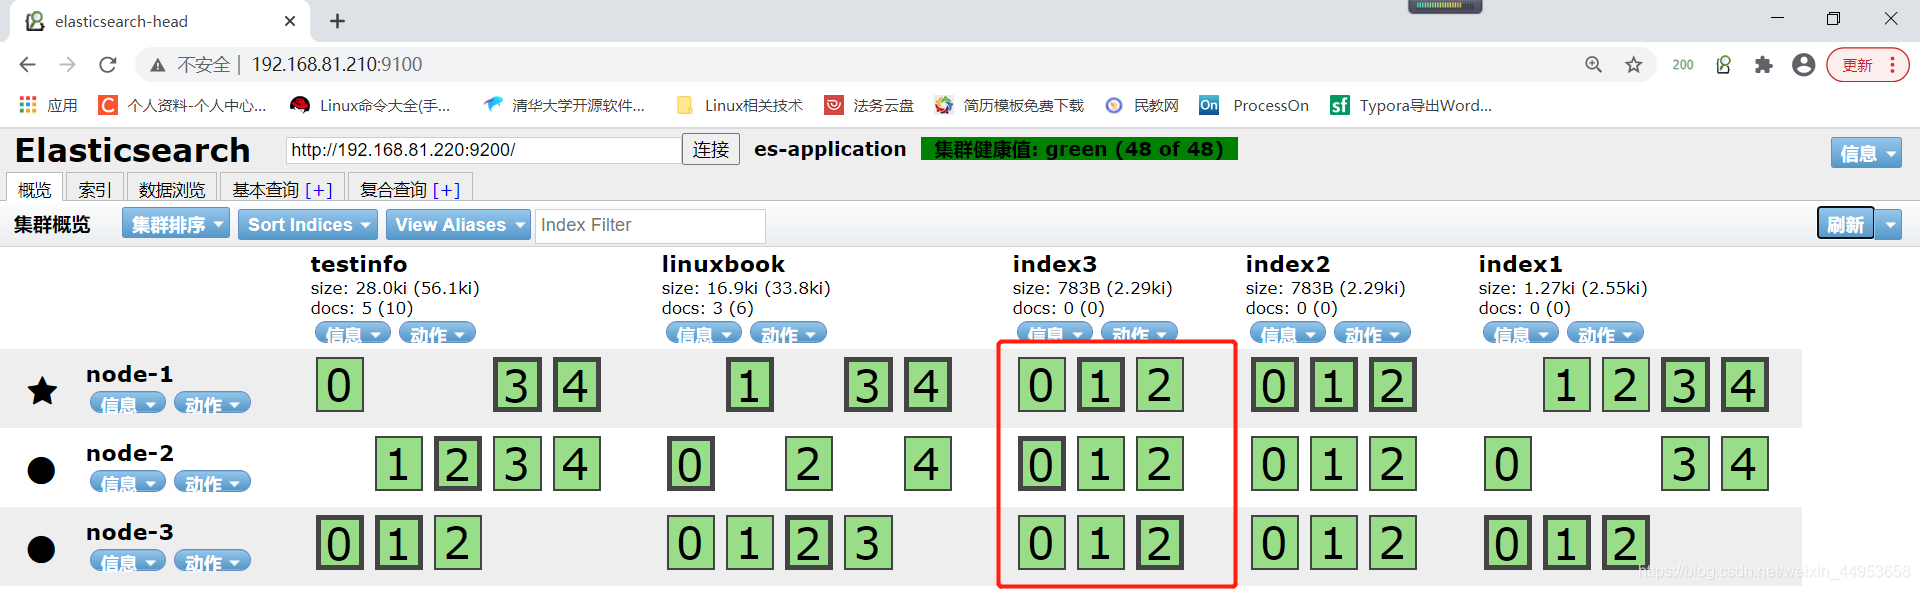Click the forward navigation arrow
Image resolution: width=1920 pixels, height=590 pixels.
[67, 65]
